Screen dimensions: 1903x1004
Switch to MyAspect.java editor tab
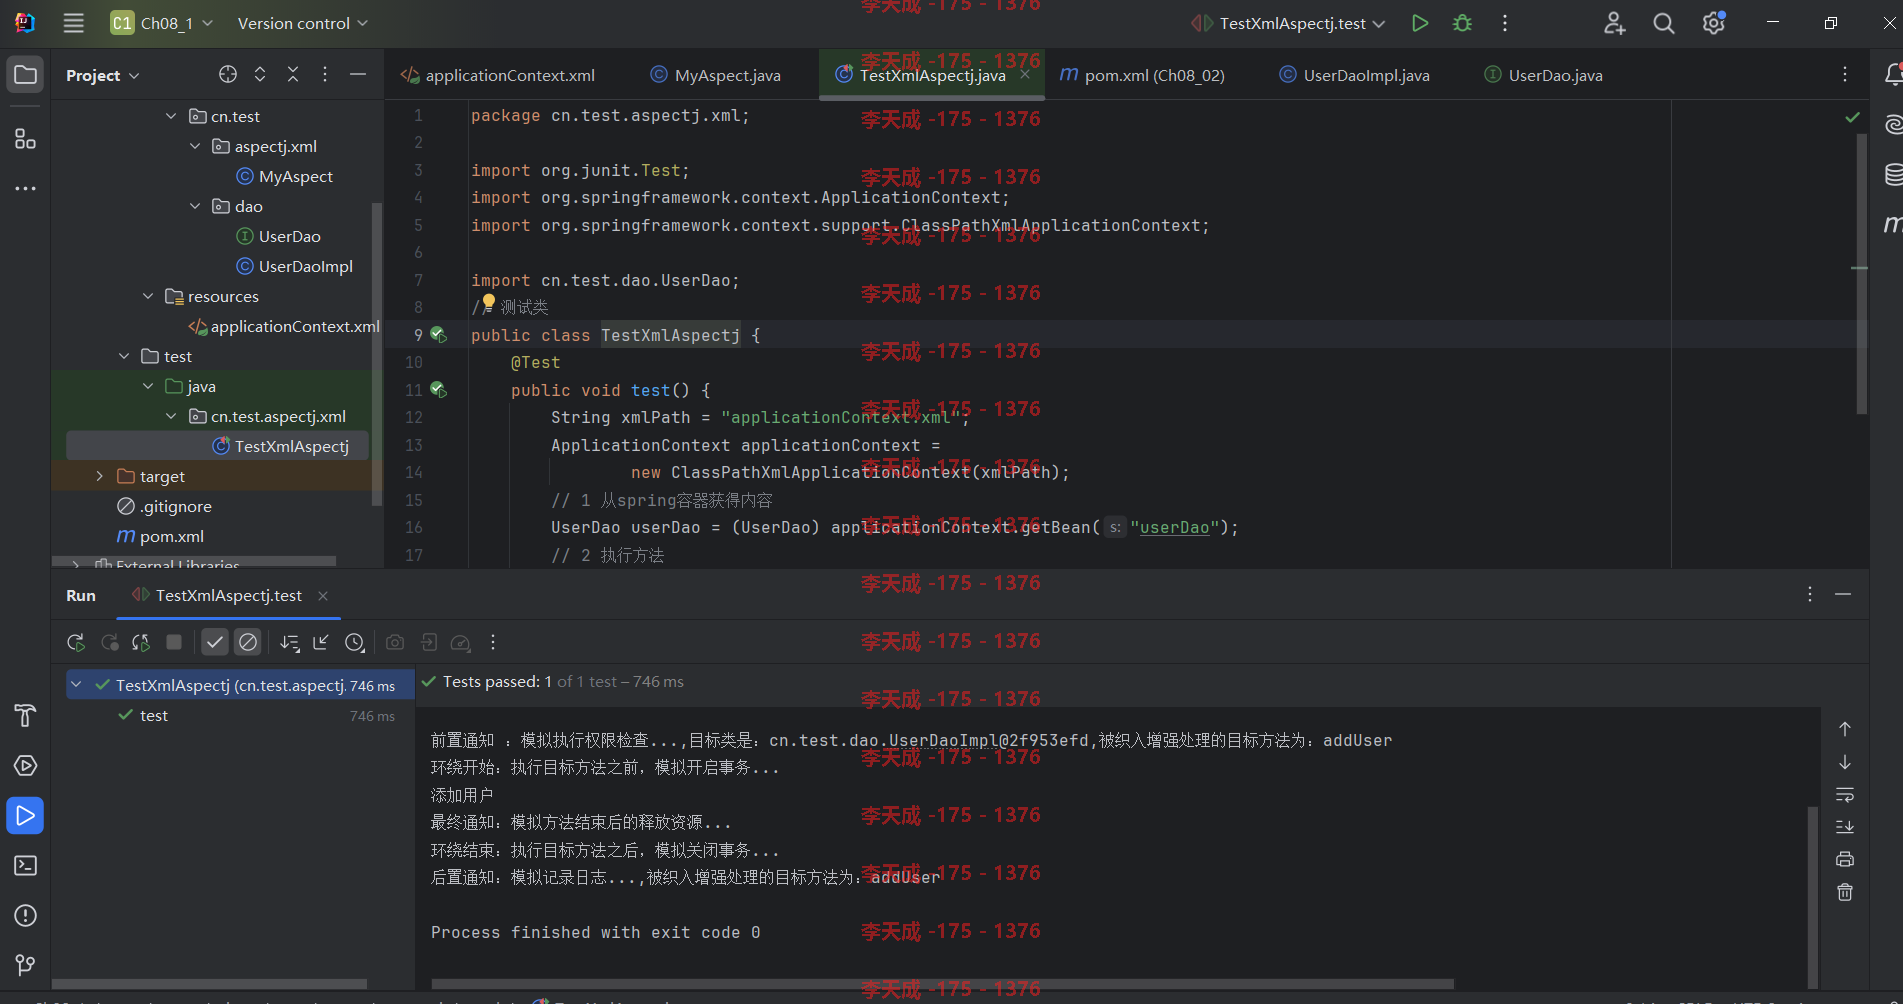coord(716,75)
